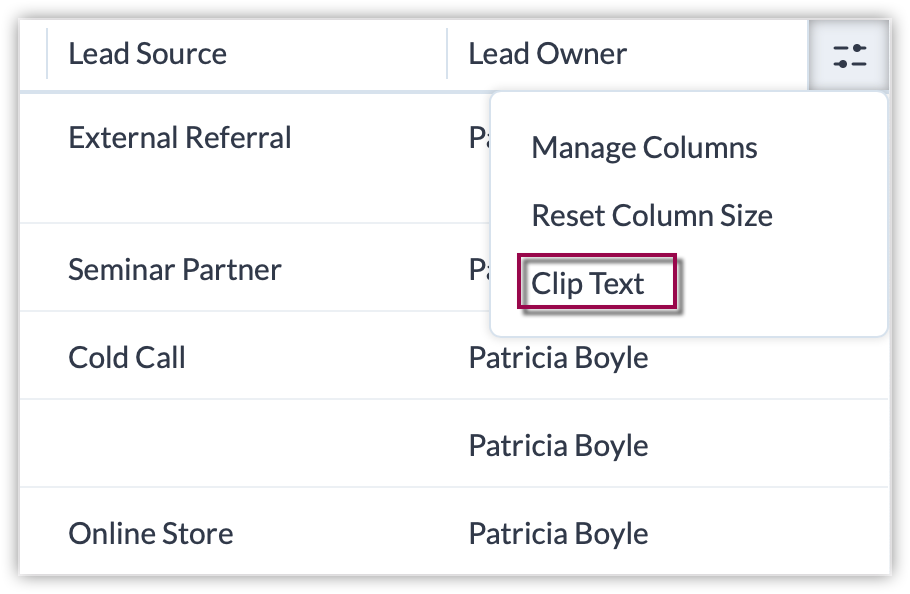The height and width of the screenshot is (594, 910).
Task: Choose Manage Columns from the menu
Action: click(x=644, y=148)
